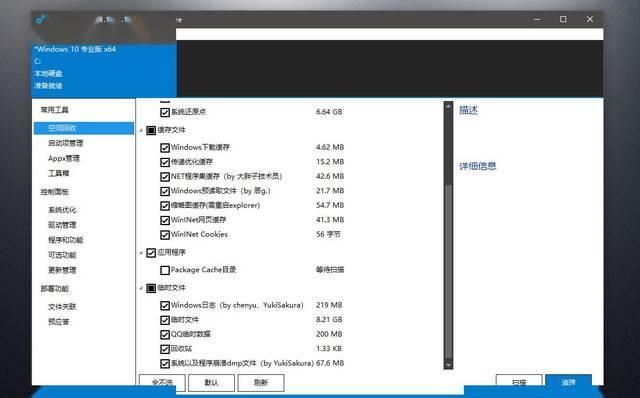This screenshot has width=640, height=398.
Task: Uncheck Windows预读取文件 checkbox
Action: 165,191
